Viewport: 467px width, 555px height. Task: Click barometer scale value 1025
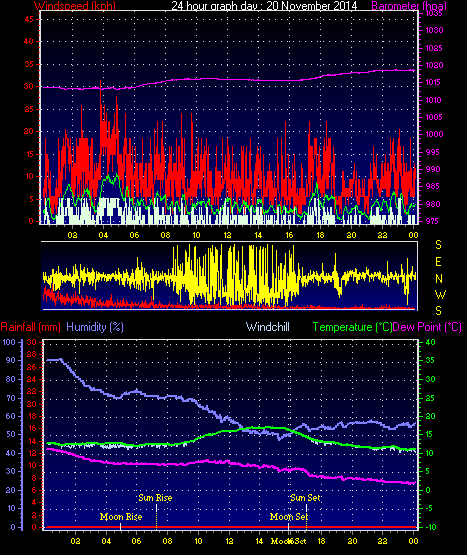pos(434,48)
